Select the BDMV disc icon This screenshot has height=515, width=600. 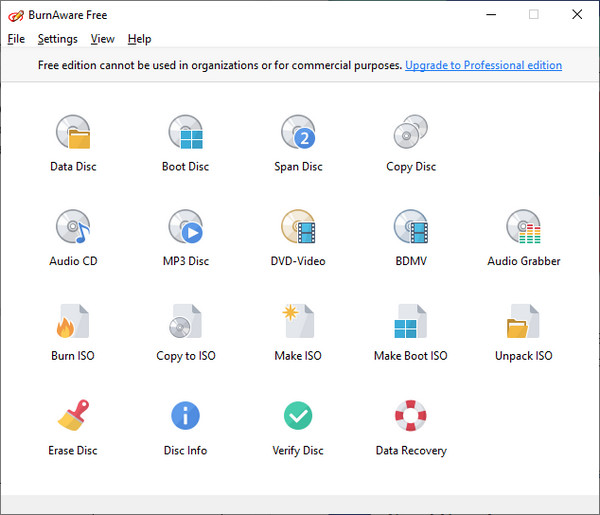(x=411, y=227)
